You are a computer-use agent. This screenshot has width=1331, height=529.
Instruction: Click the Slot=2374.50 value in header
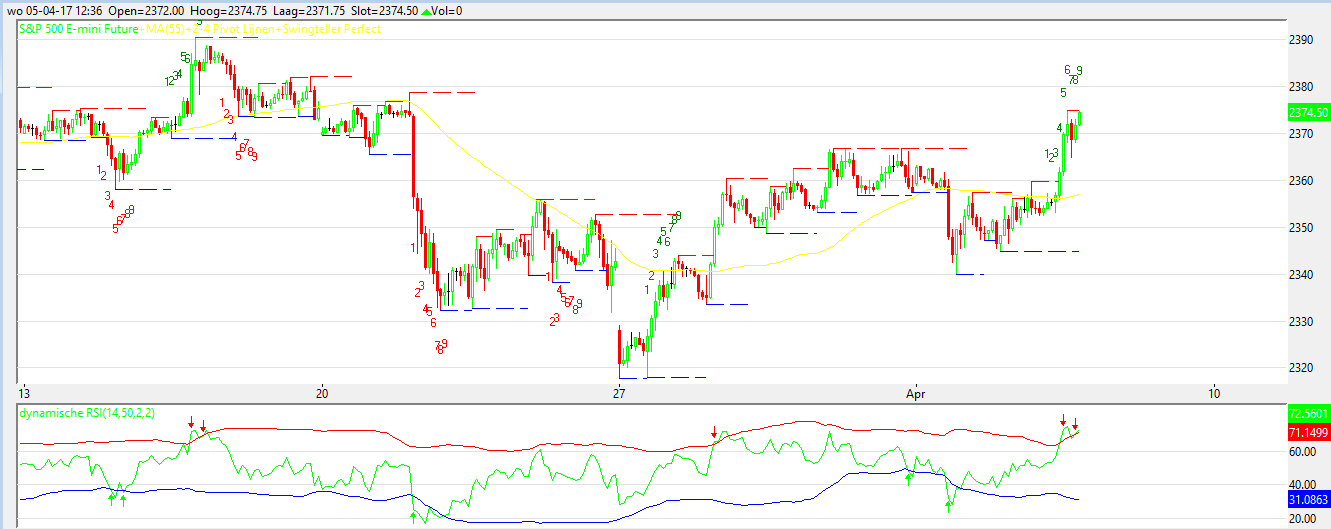click(x=386, y=10)
